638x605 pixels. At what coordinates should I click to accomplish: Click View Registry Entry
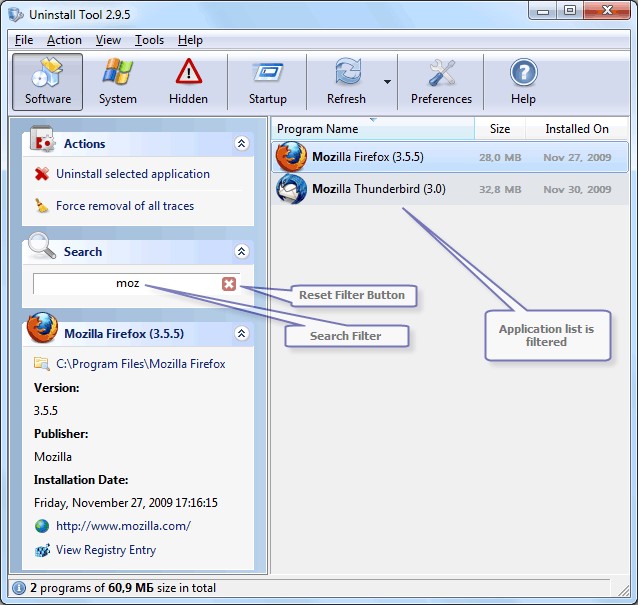pos(106,550)
